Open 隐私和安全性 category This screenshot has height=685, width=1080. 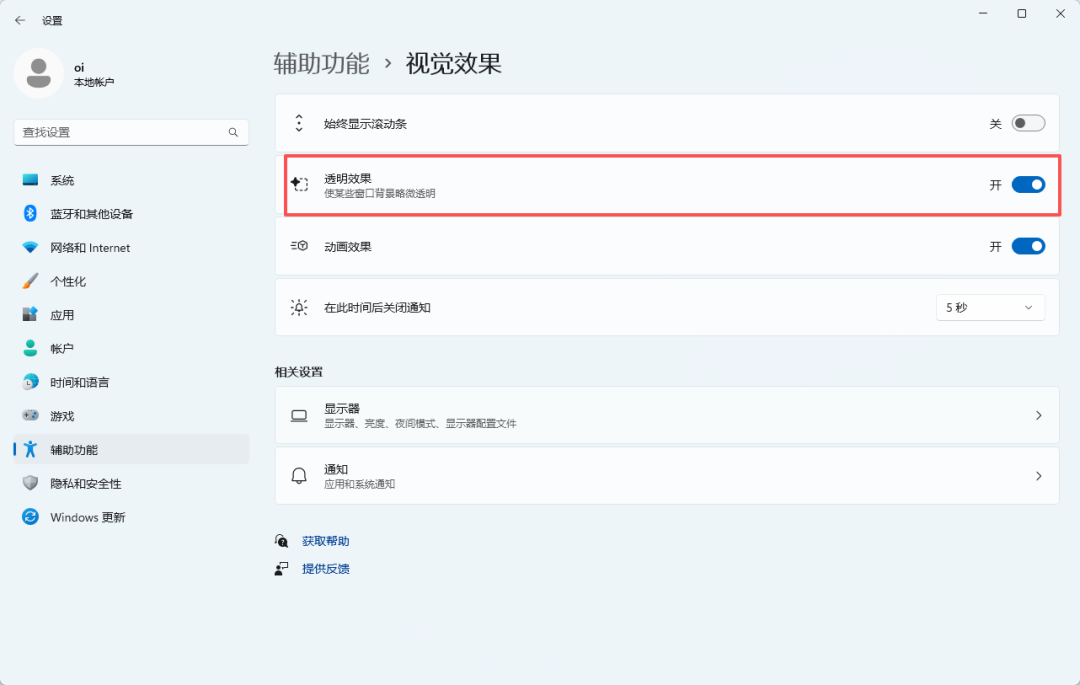pyautogui.click(x=131, y=483)
